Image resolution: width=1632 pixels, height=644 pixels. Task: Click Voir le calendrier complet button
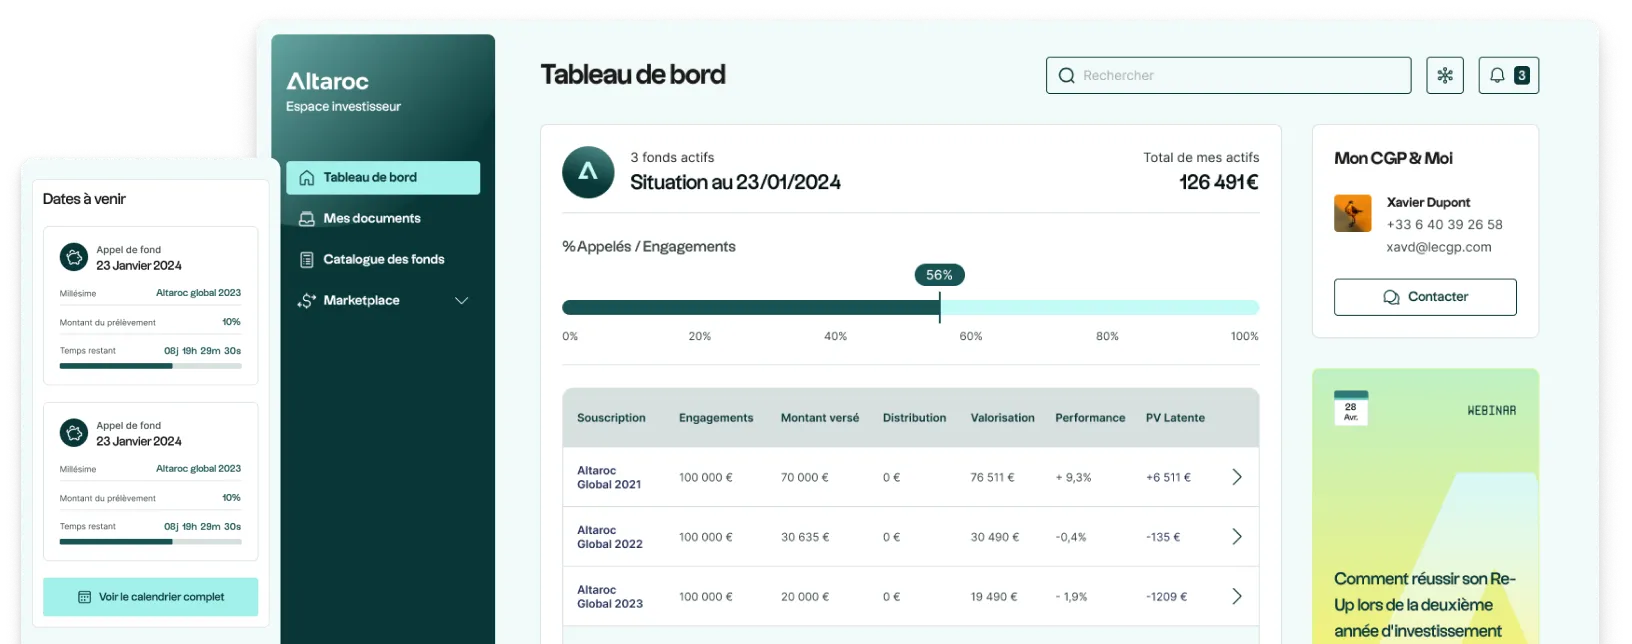pyautogui.click(x=150, y=597)
